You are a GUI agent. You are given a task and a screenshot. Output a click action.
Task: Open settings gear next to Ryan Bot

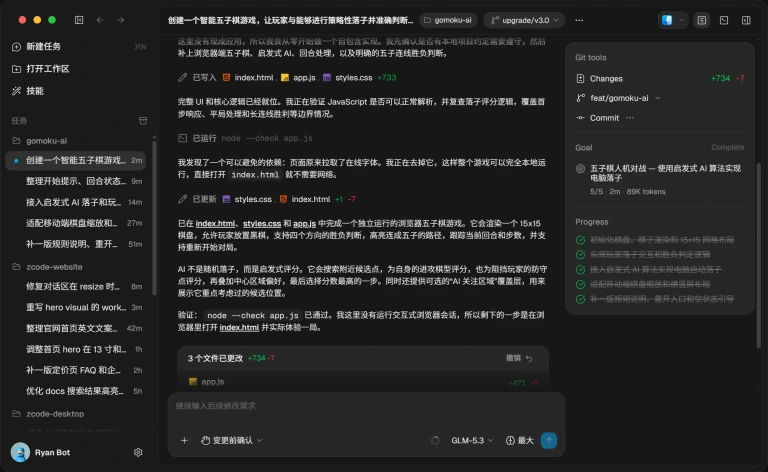[x=138, y=452]
